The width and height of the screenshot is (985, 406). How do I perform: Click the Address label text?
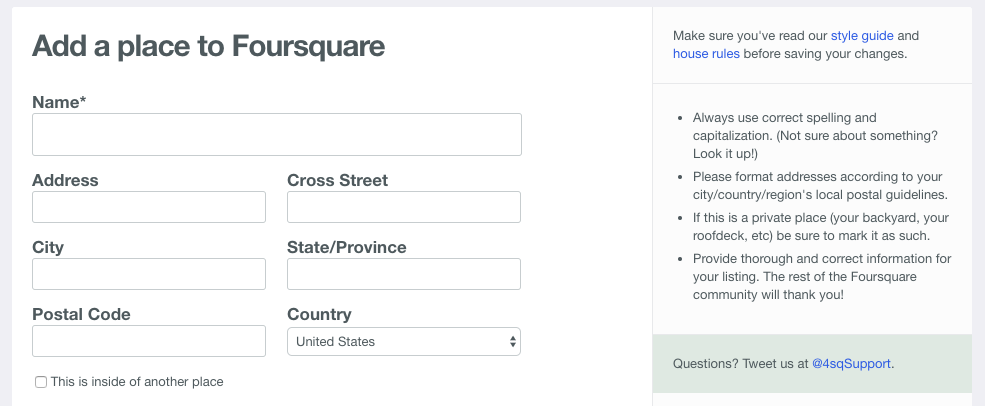pos(65,180)
